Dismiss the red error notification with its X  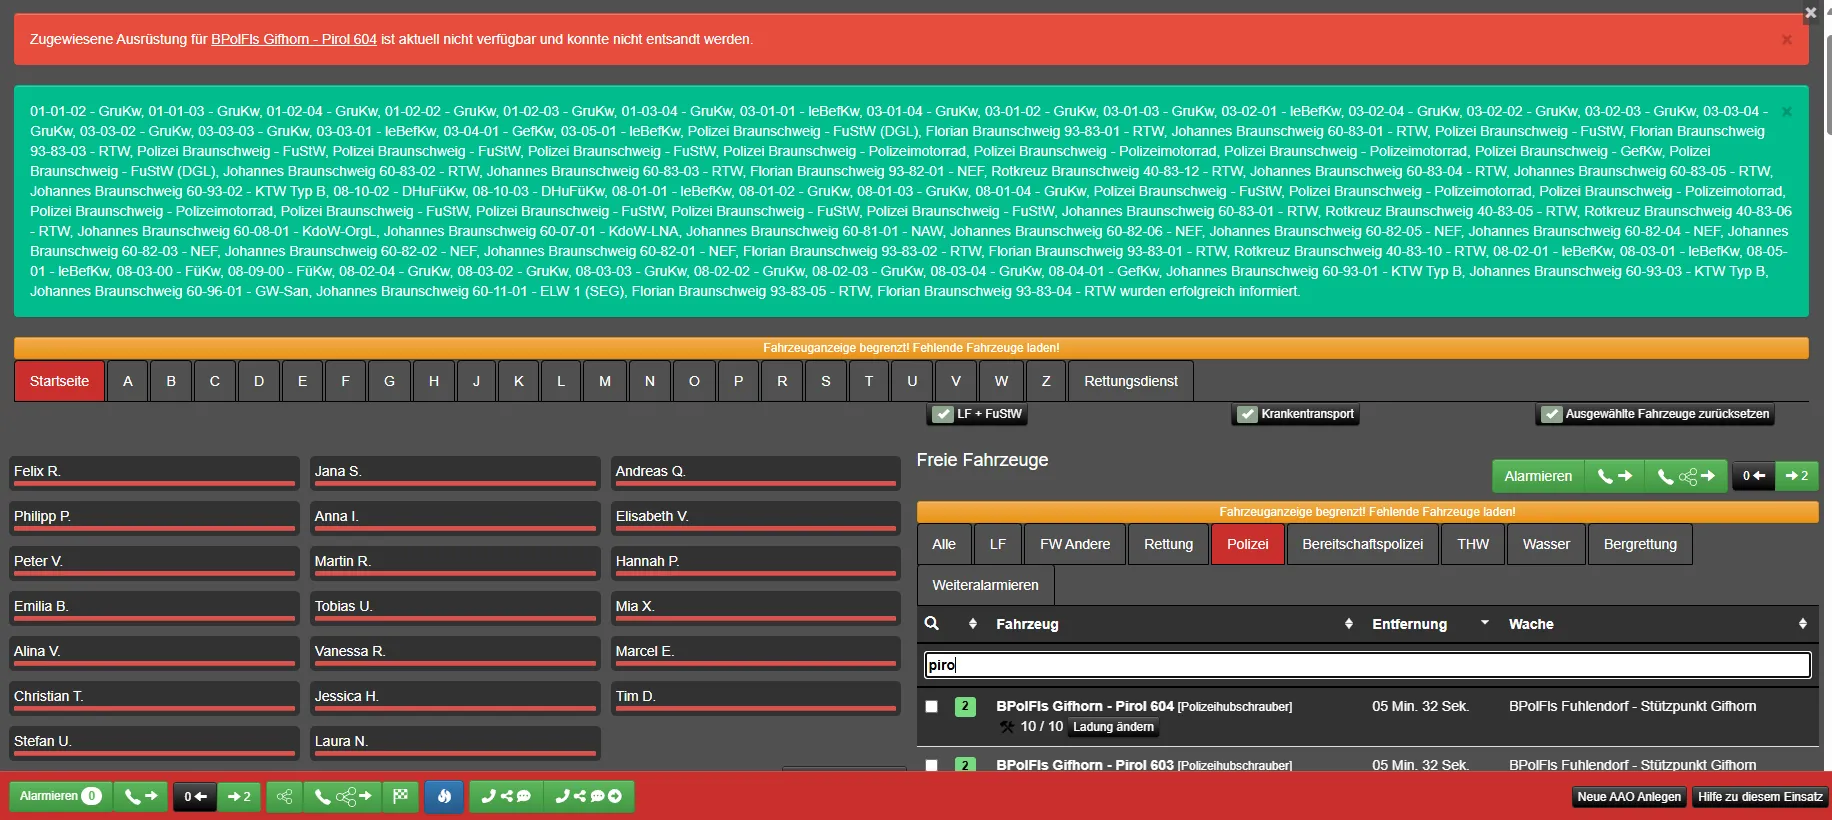pyautogui.click(x=1786, y=40)
